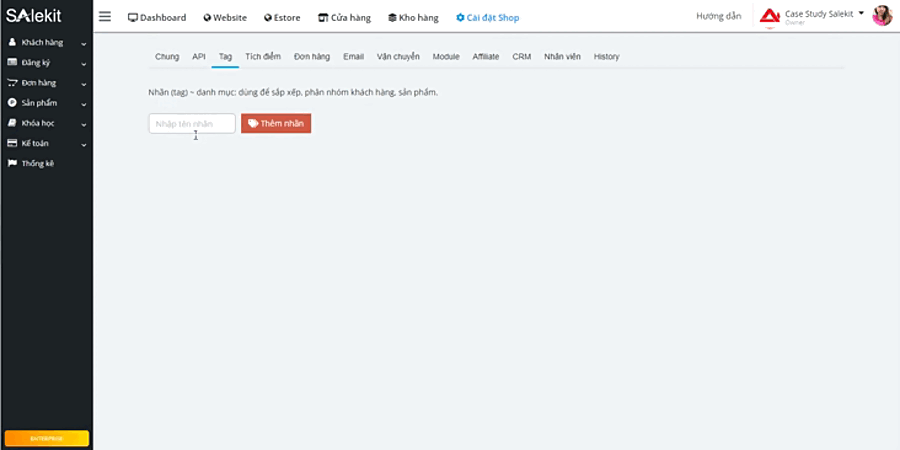Viewport: 900px width, 450px height.
Task: Click the Sản phẩm sidebar icon
Action: (12, 103)
